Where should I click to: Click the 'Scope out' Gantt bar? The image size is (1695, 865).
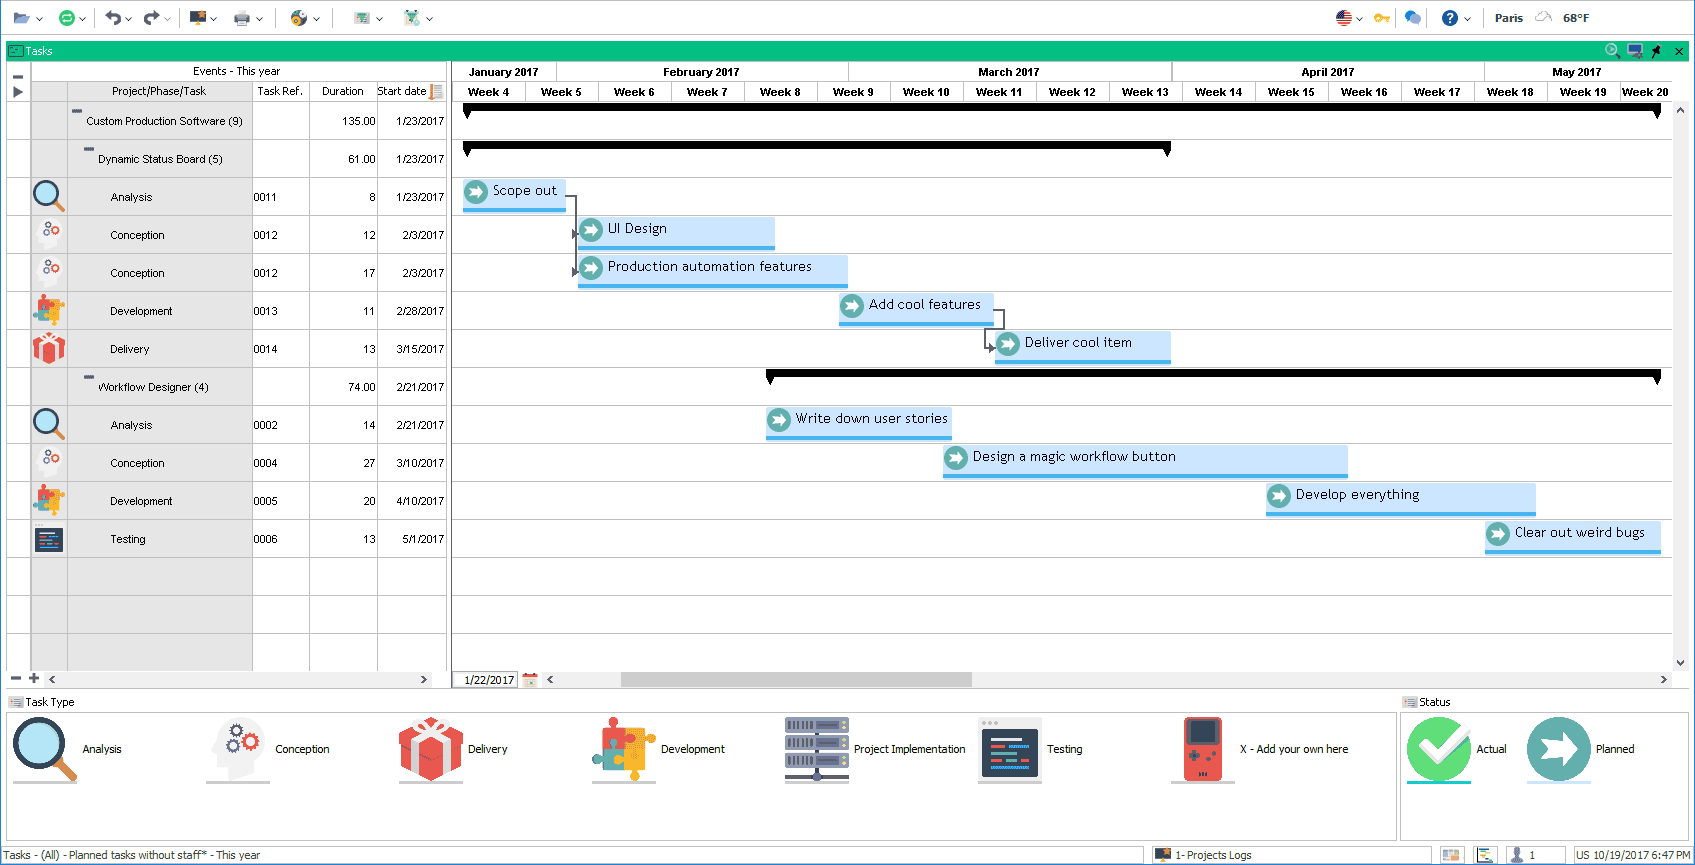click(514, 195)
